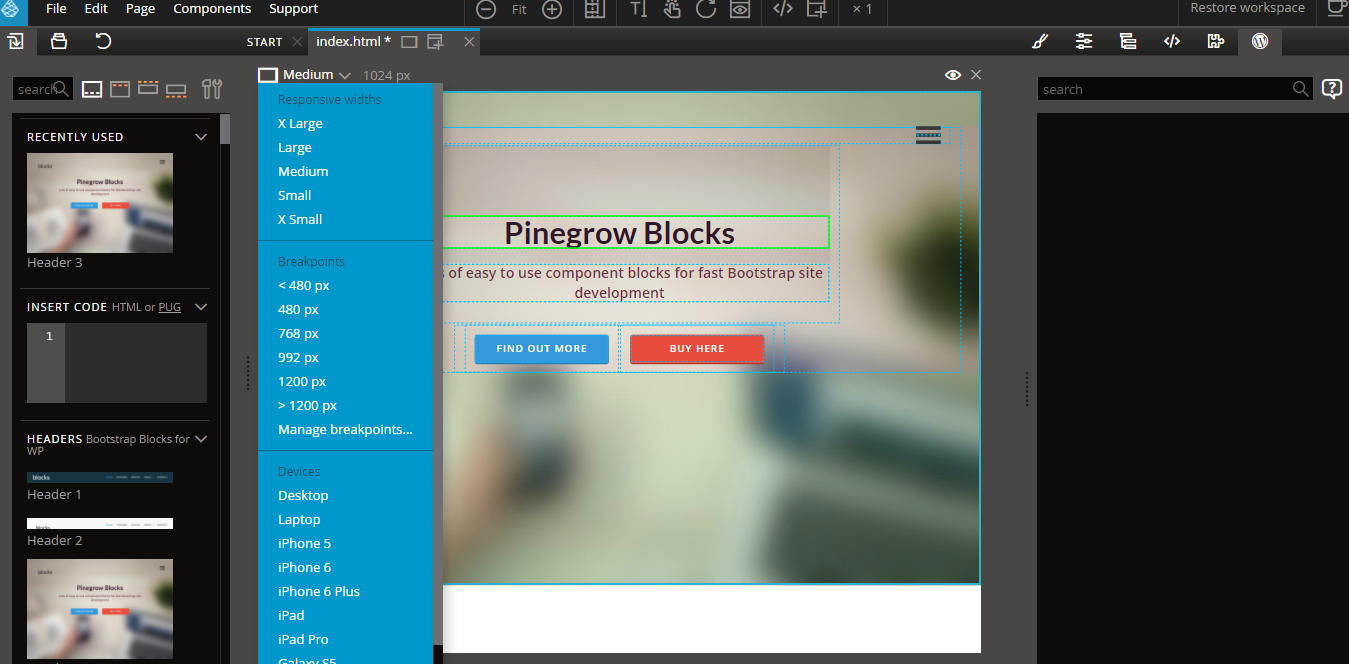The width and height of the screenshot is (1349, 664).
Task: Click the hamburger menu in page preview
Action: point(928,135)
